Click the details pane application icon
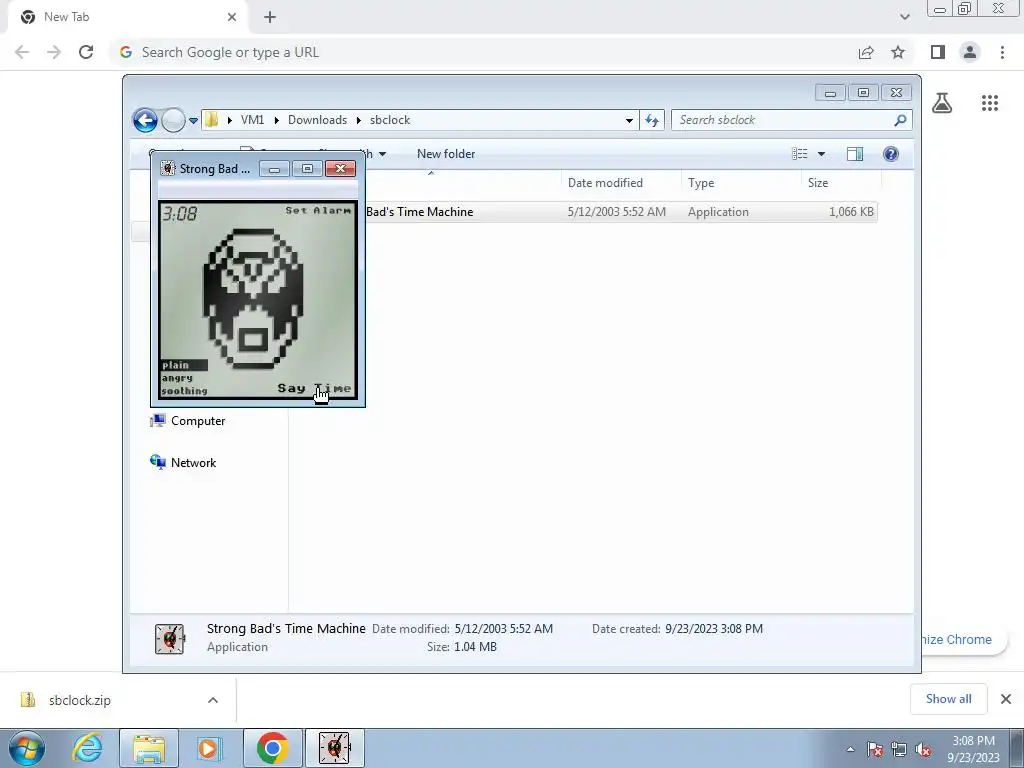Screen dimensions: 1024x768 click(x=170, y=639)
